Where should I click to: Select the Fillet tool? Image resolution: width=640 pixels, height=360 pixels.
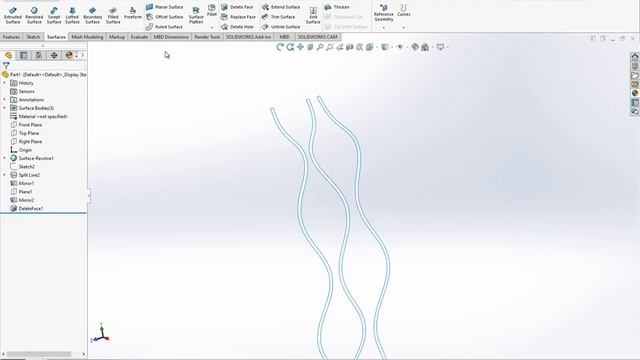click(x=211, y=10)
